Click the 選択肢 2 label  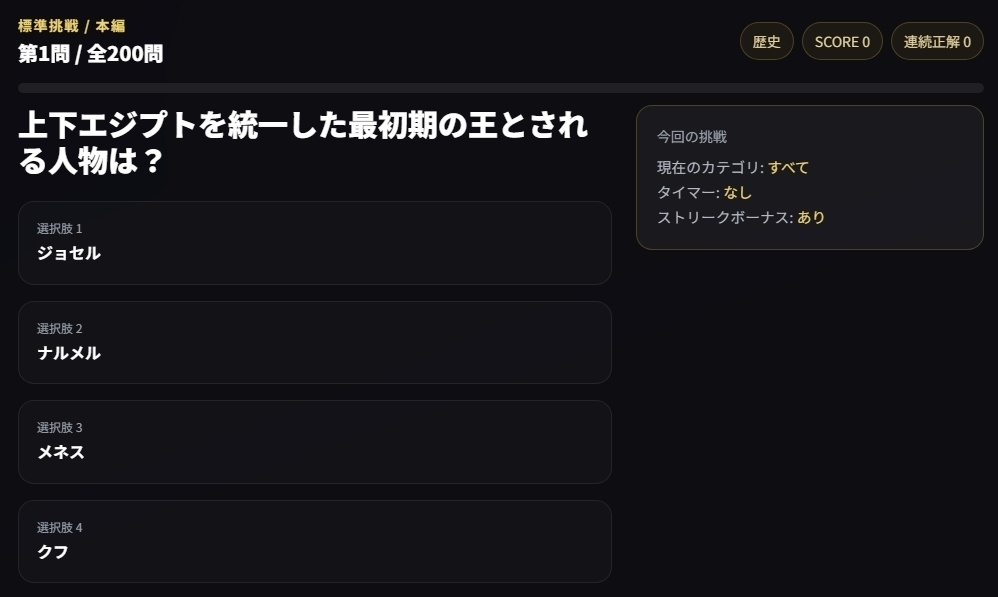point(60,328)
